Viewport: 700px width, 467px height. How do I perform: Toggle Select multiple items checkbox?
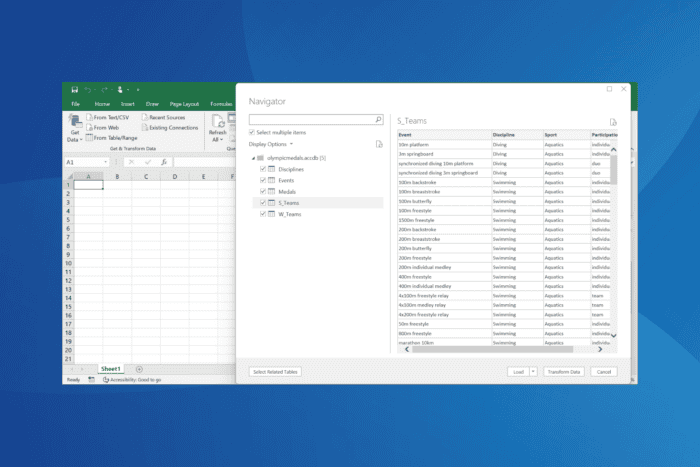(x=252, y=132)
